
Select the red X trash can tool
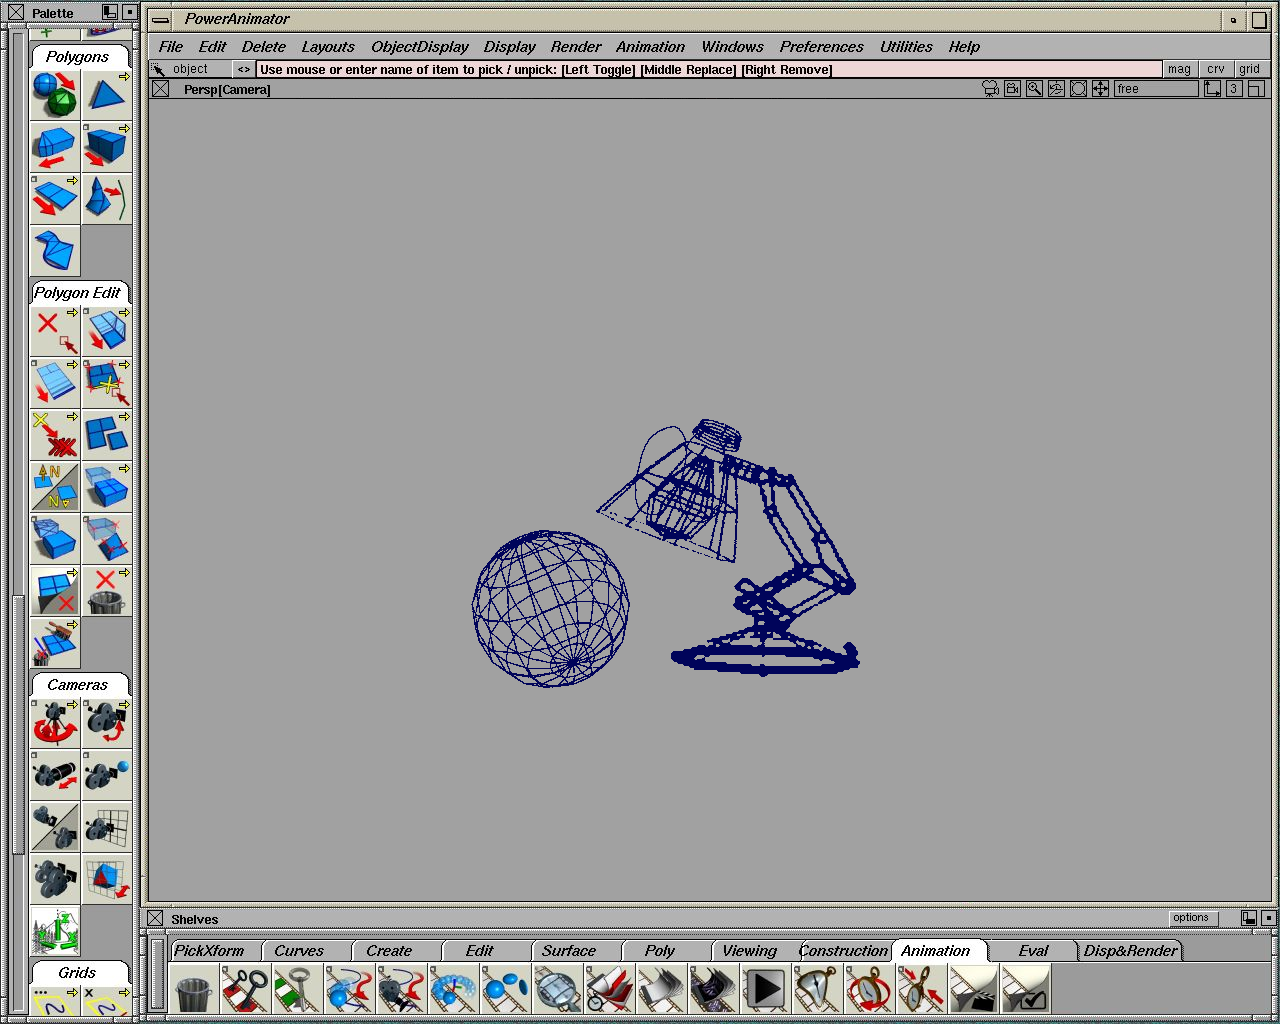[x=107, y=591]
